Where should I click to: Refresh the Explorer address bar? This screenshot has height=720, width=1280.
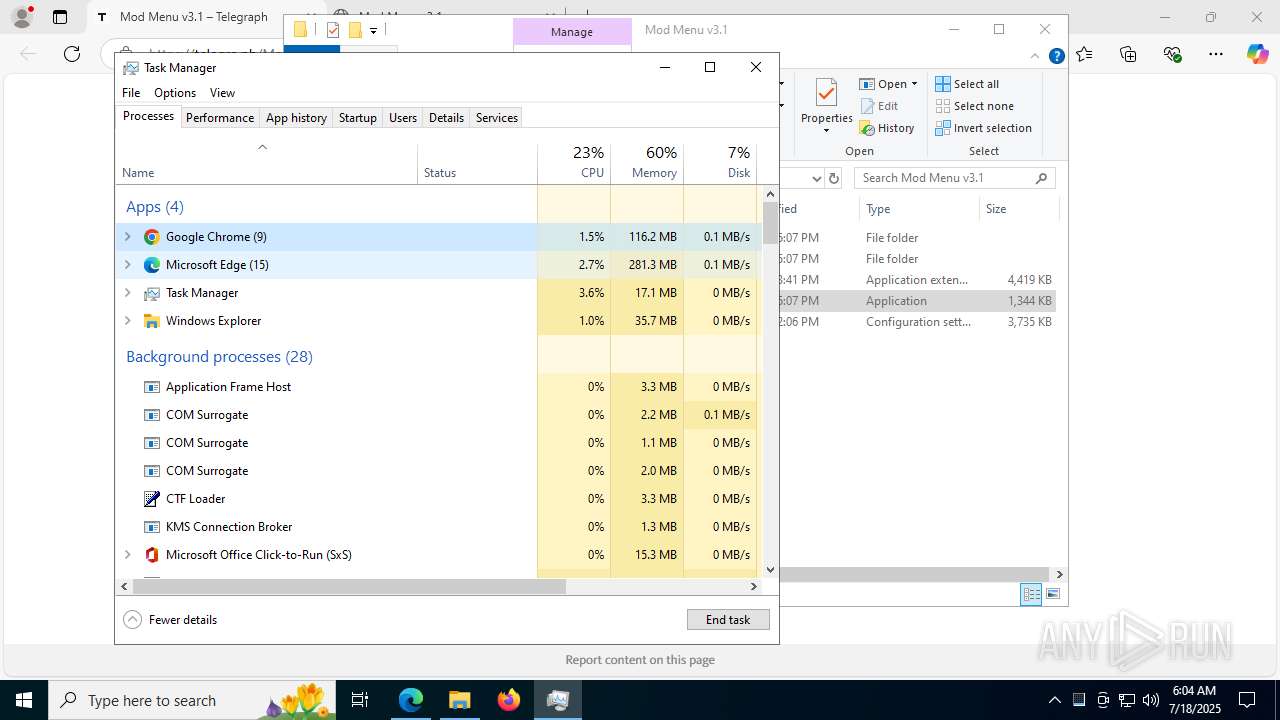pyautogui.click(x=834, y=178)
